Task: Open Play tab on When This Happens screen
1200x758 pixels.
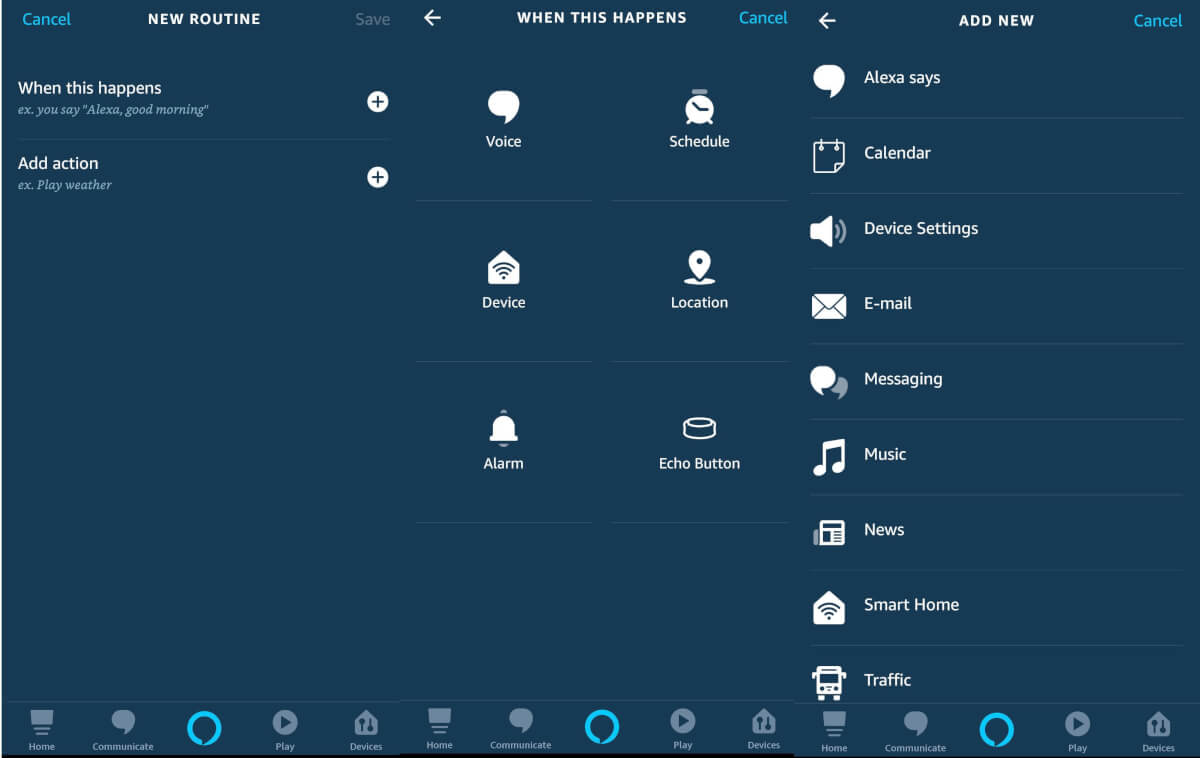Action: click(683, 727)
